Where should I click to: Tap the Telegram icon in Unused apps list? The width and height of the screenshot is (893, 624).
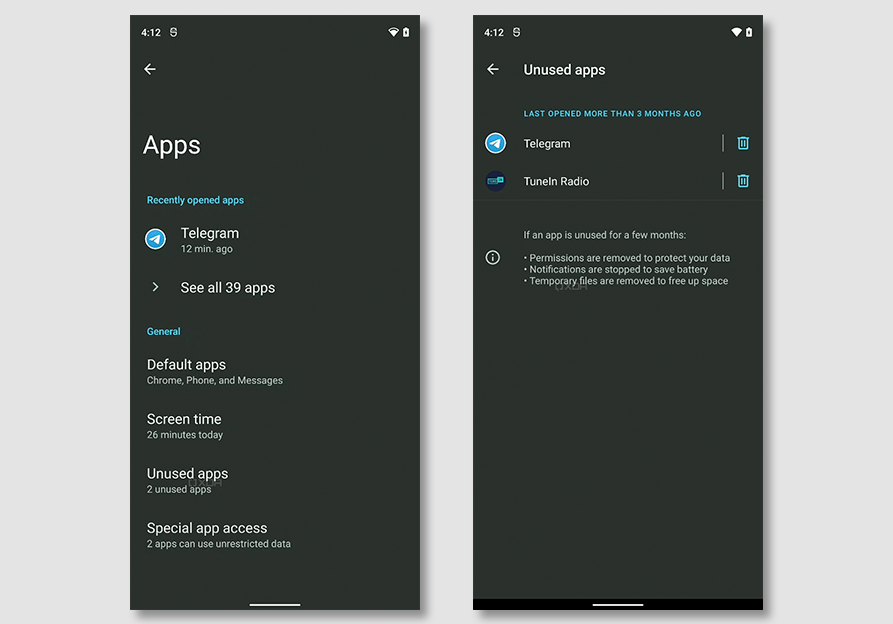tap(496, 143)
